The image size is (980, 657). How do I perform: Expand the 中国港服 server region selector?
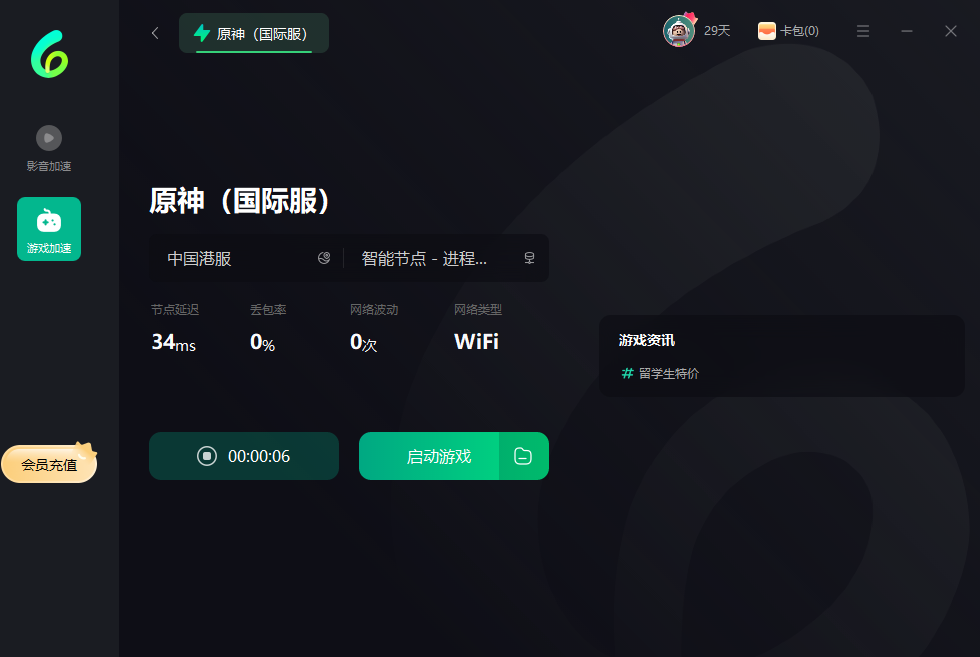[240, 258]
